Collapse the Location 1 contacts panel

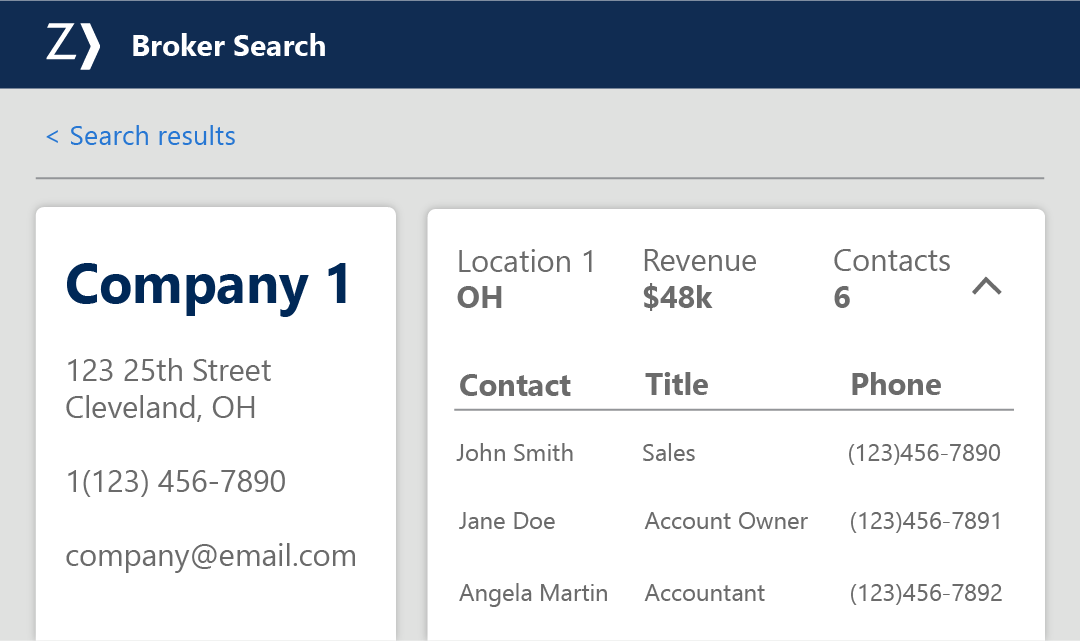(x=986, y=286)
